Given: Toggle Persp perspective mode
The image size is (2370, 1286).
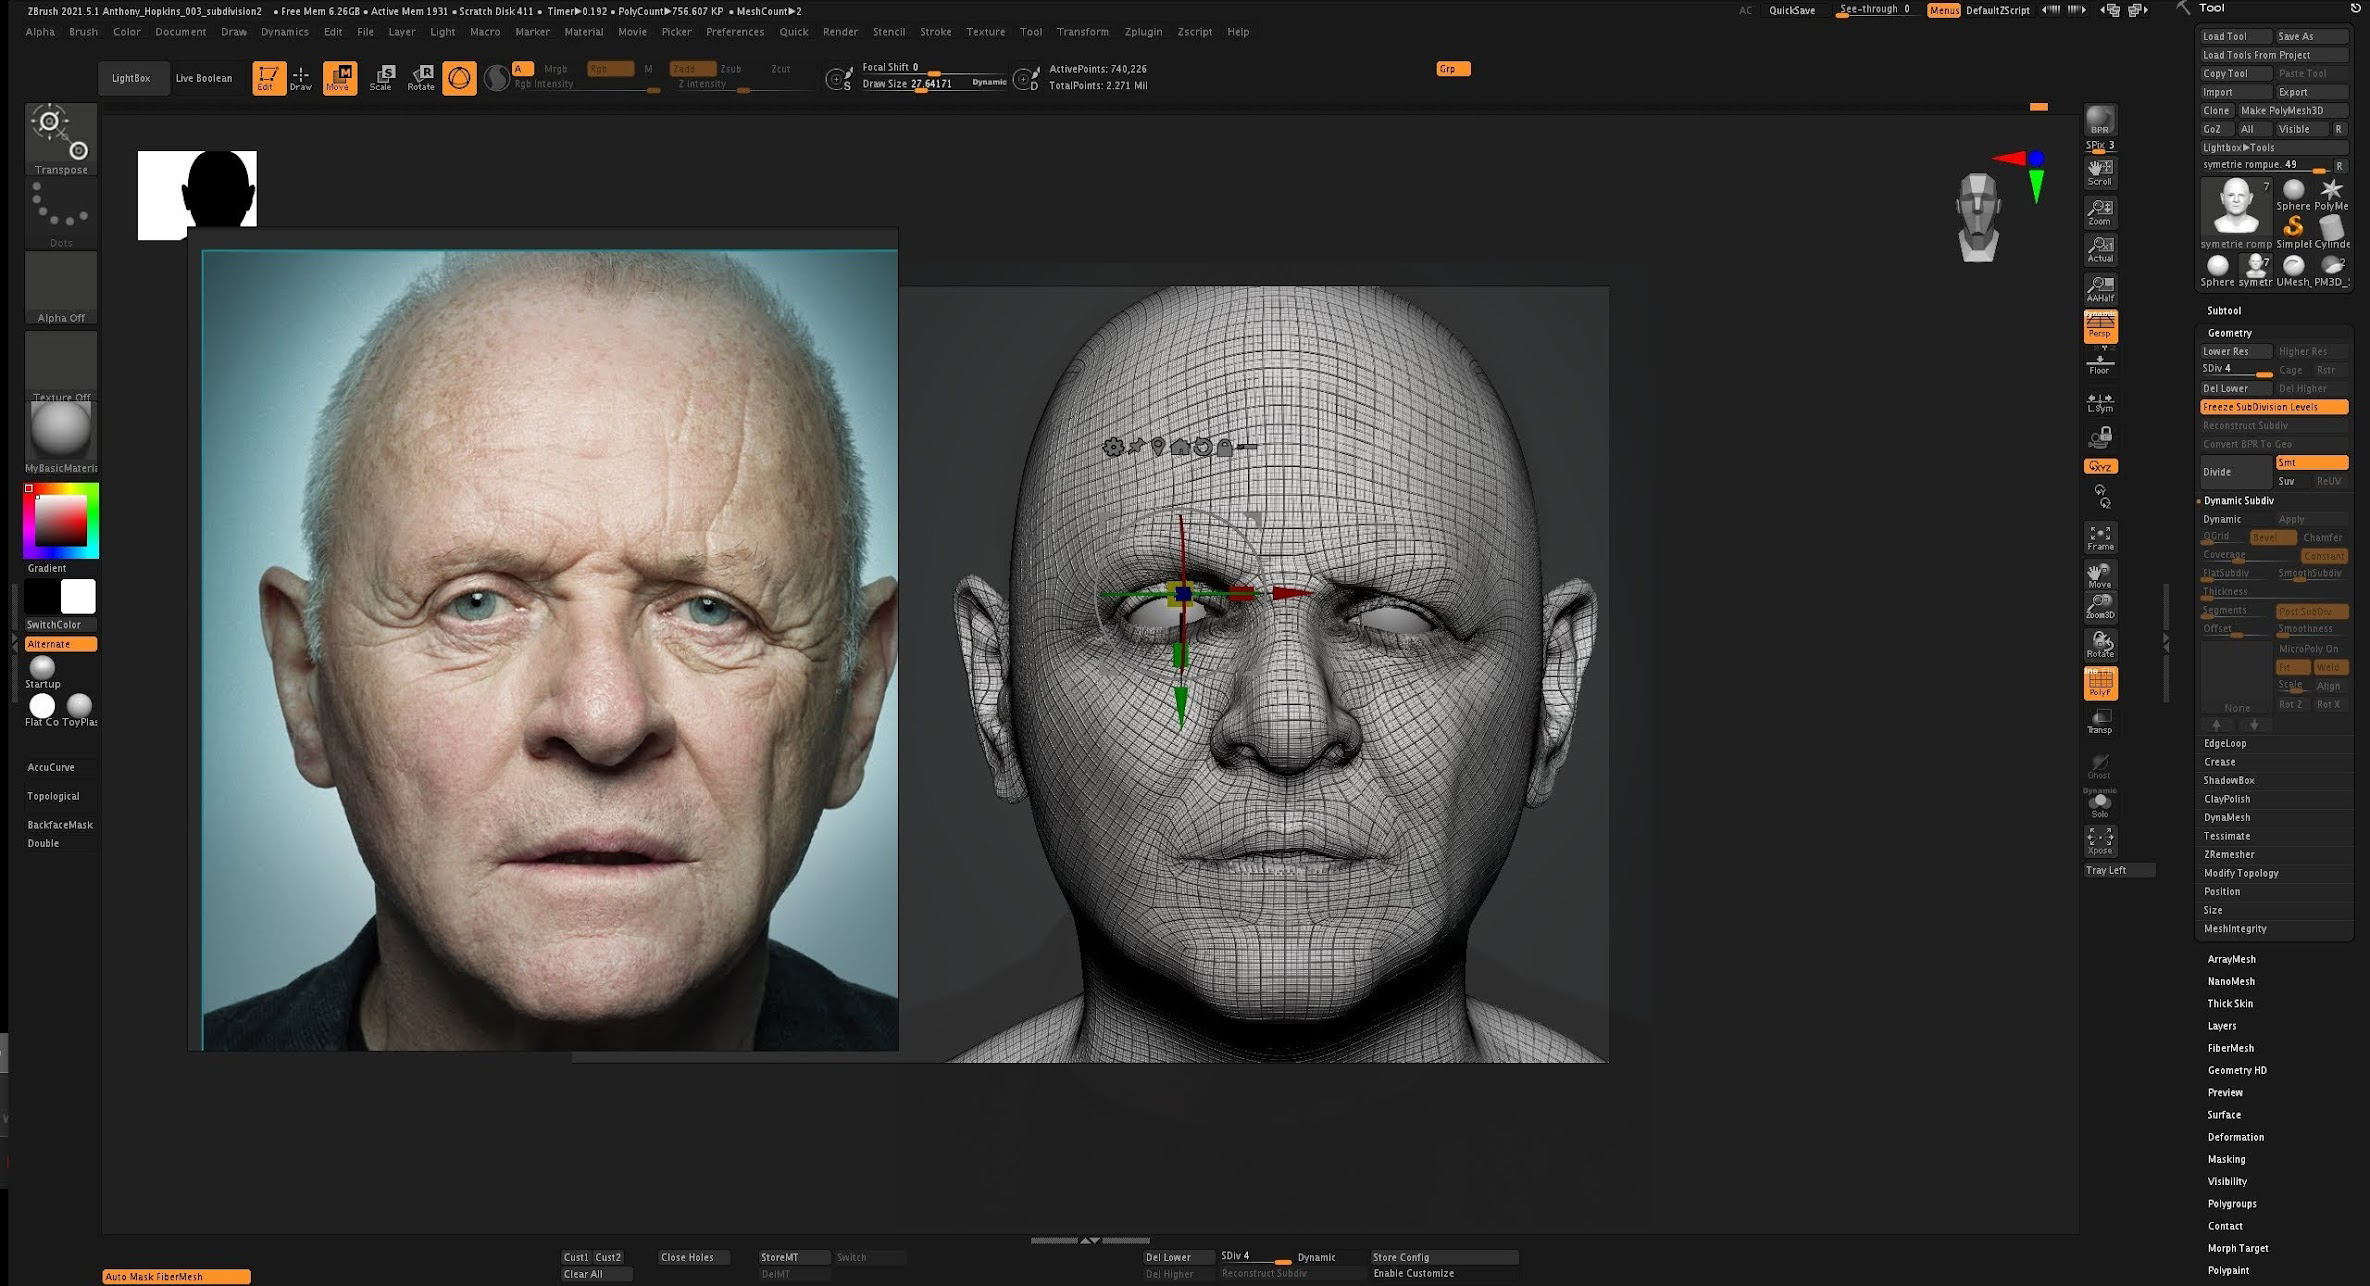Looking at the screenshot, I should pos(2100,326).
